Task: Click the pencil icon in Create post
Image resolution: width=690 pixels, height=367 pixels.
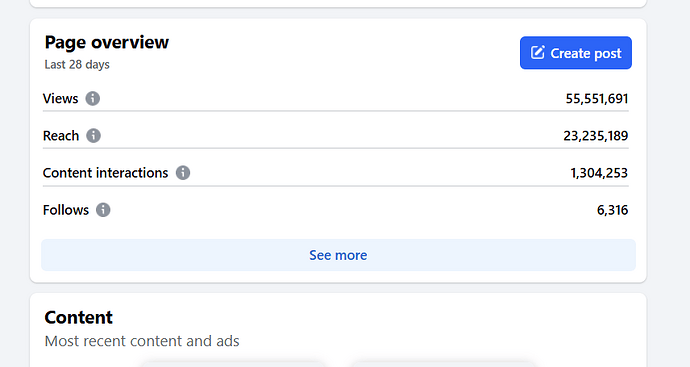Action: [537, 52]
